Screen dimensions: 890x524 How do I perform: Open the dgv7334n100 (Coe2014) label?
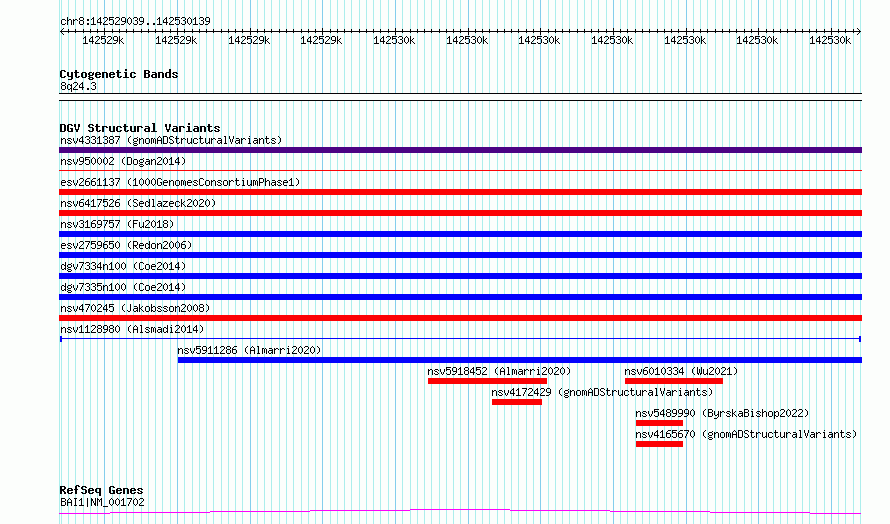(123, 266)
